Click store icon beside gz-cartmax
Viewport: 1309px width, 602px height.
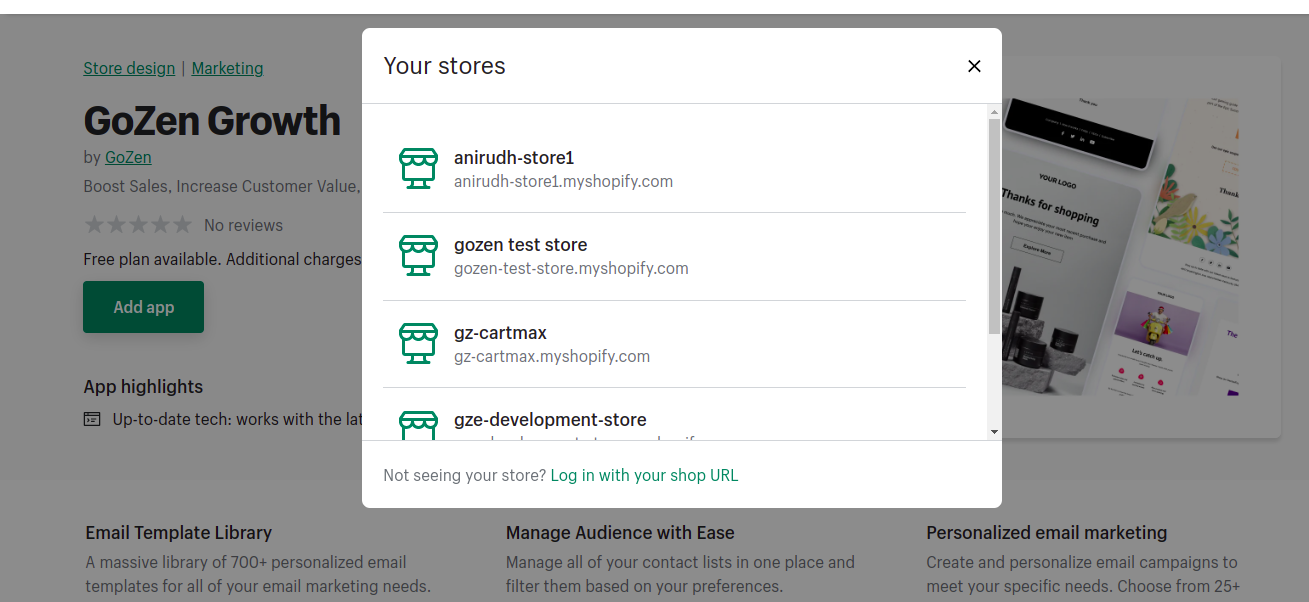pos(418,344)
